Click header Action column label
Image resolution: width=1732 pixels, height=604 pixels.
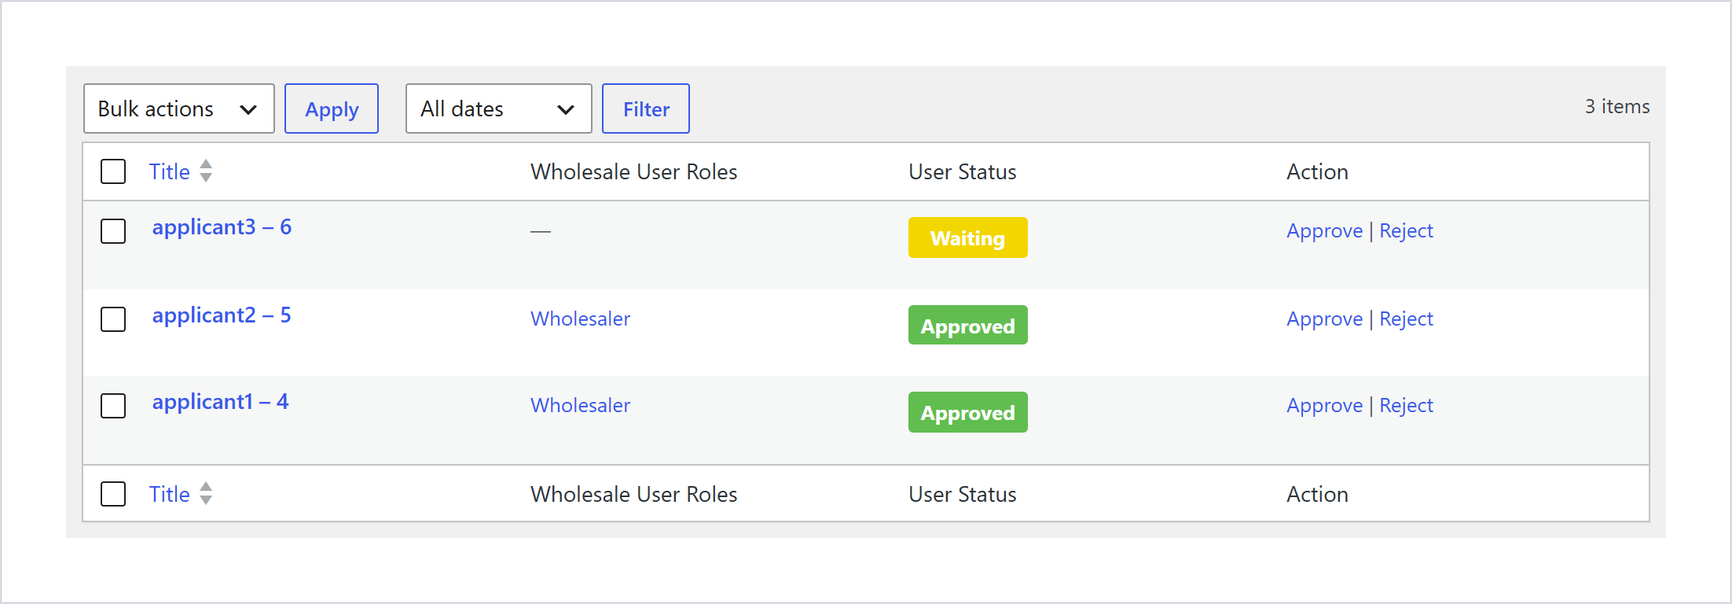click(1317, 172)
